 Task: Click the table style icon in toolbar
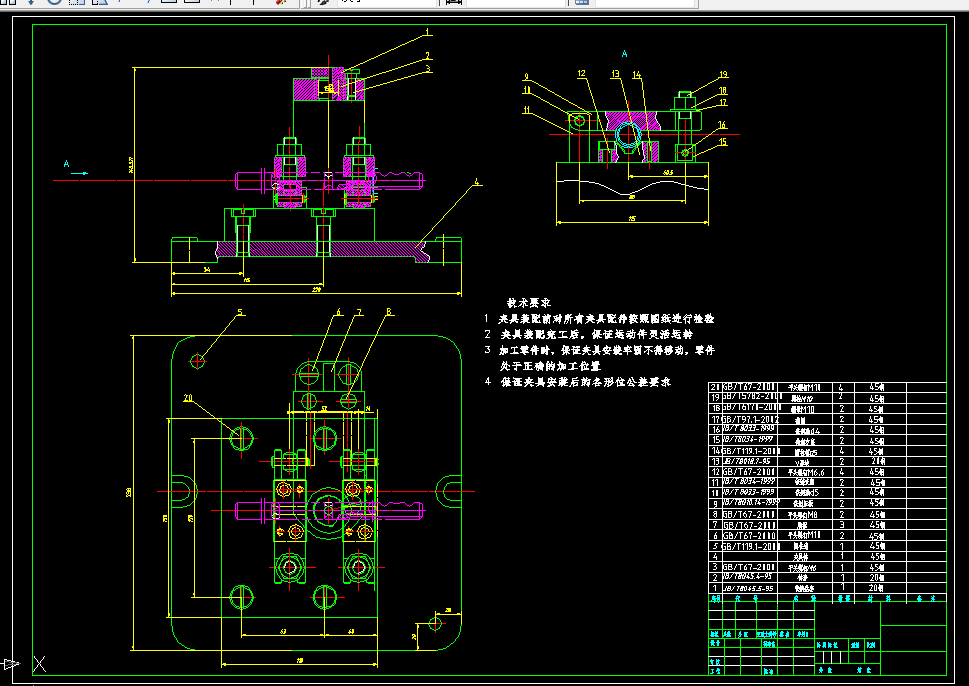coord(582,2)
